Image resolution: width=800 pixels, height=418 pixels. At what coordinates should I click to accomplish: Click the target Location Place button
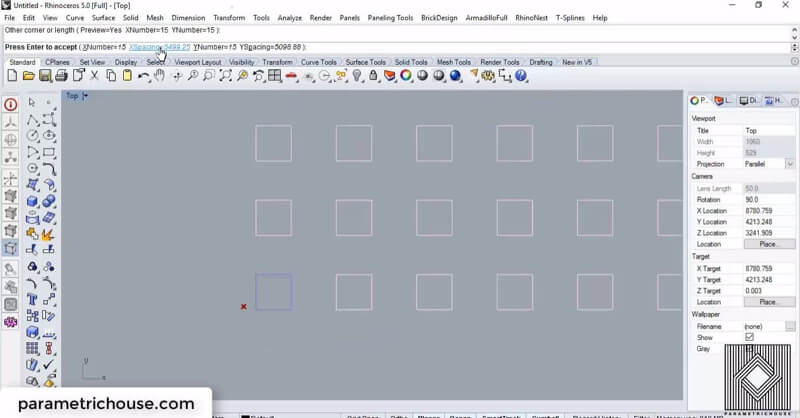(x=768, y=302)
